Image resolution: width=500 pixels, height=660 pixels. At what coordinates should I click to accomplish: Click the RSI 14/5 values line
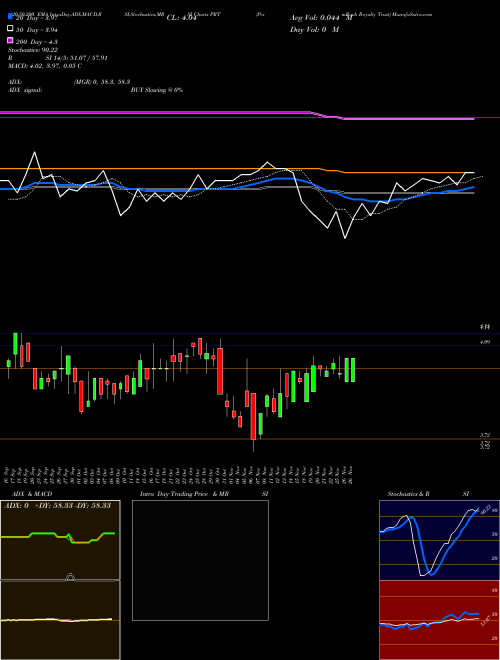click(58, 58)
